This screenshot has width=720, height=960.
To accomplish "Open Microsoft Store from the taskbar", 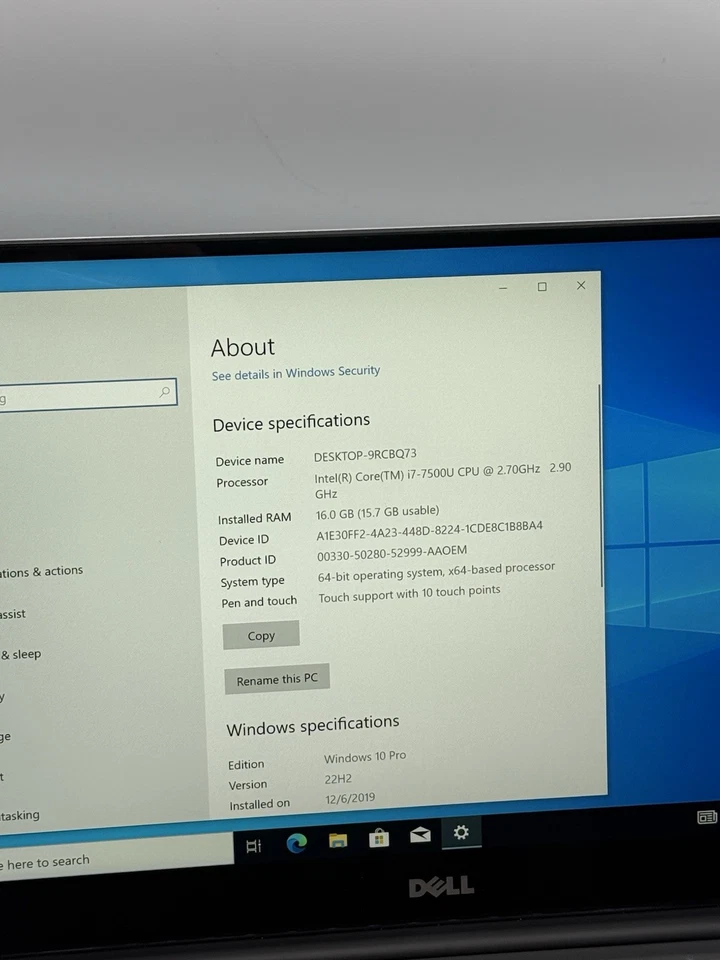I will coord(379,837).
